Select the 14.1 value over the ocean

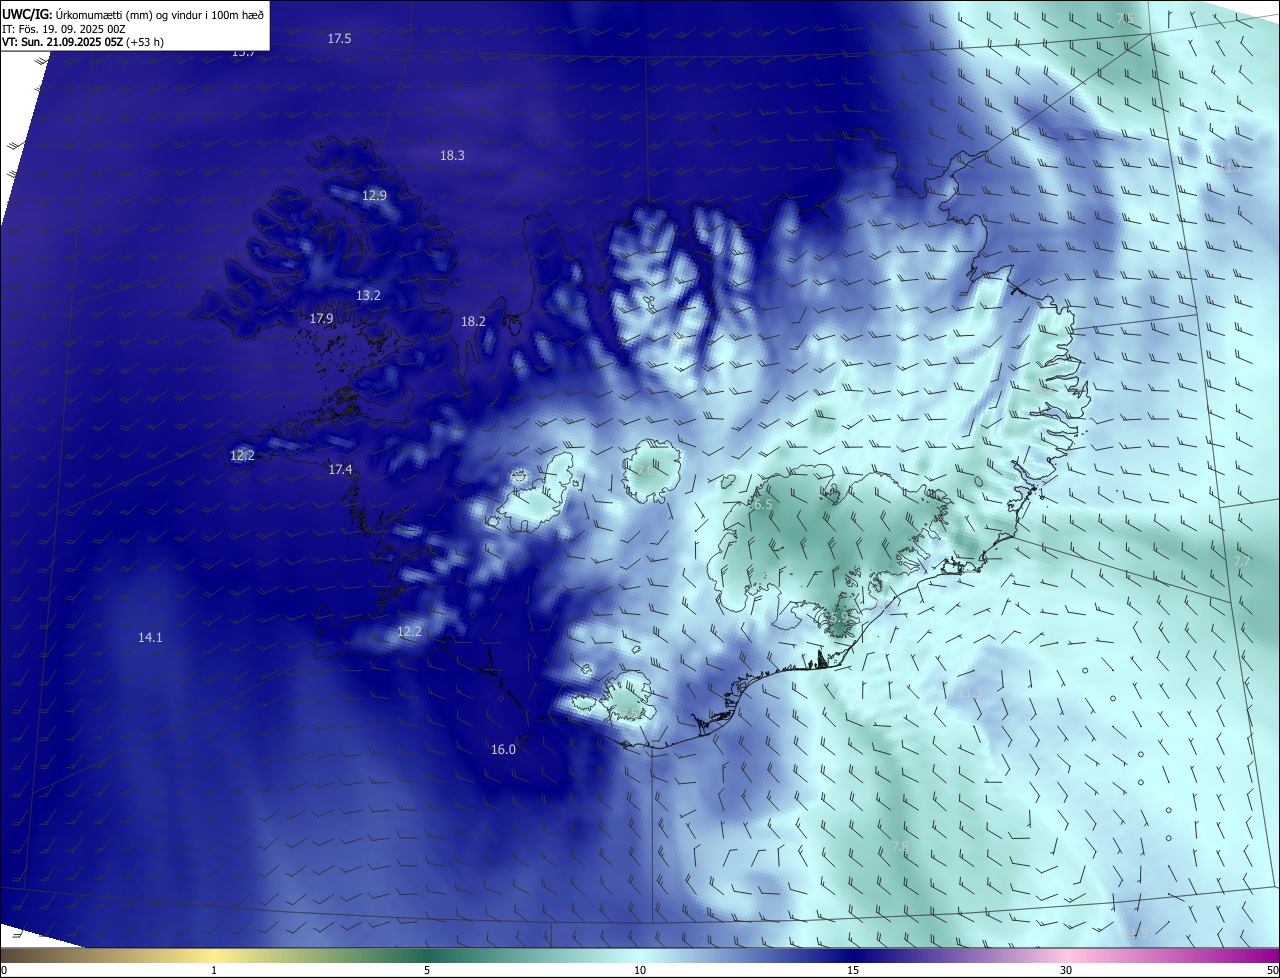click(x=150, y=637)
